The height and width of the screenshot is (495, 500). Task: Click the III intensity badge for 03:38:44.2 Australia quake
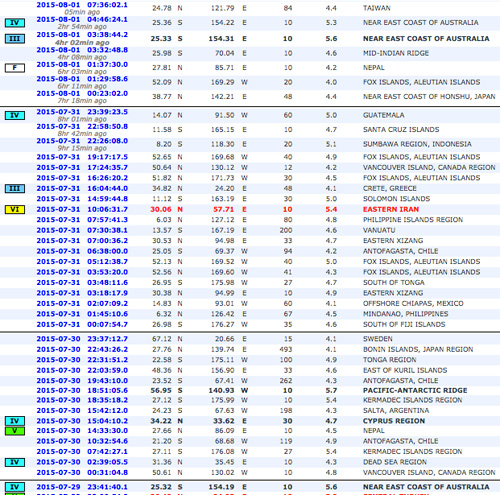(15, 39)
